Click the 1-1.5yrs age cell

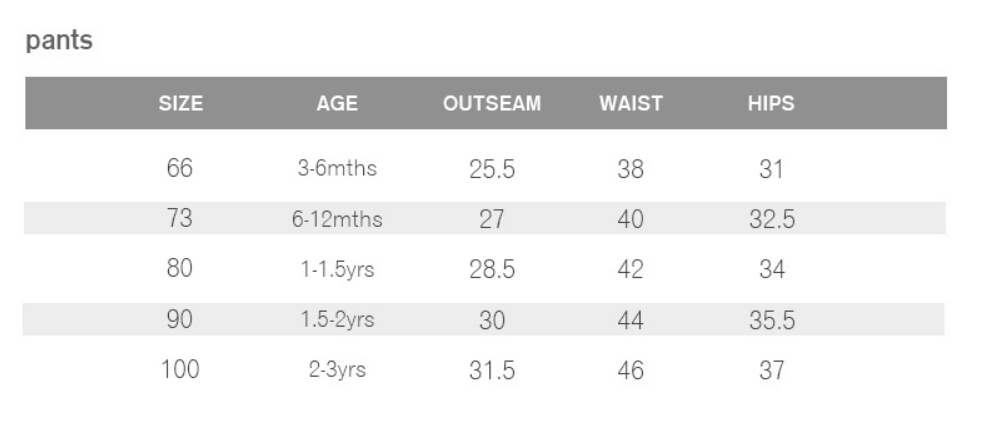point(337,270)
